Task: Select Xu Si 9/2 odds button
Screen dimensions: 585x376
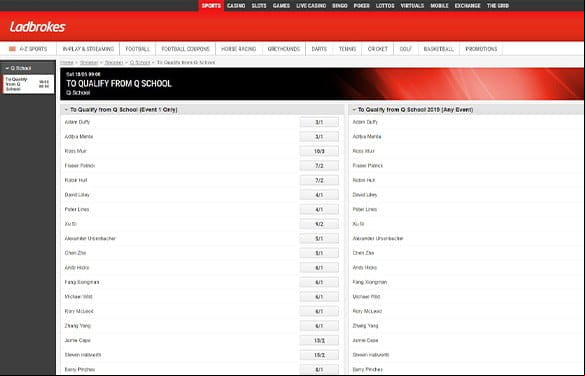Action: coord(319,224)
